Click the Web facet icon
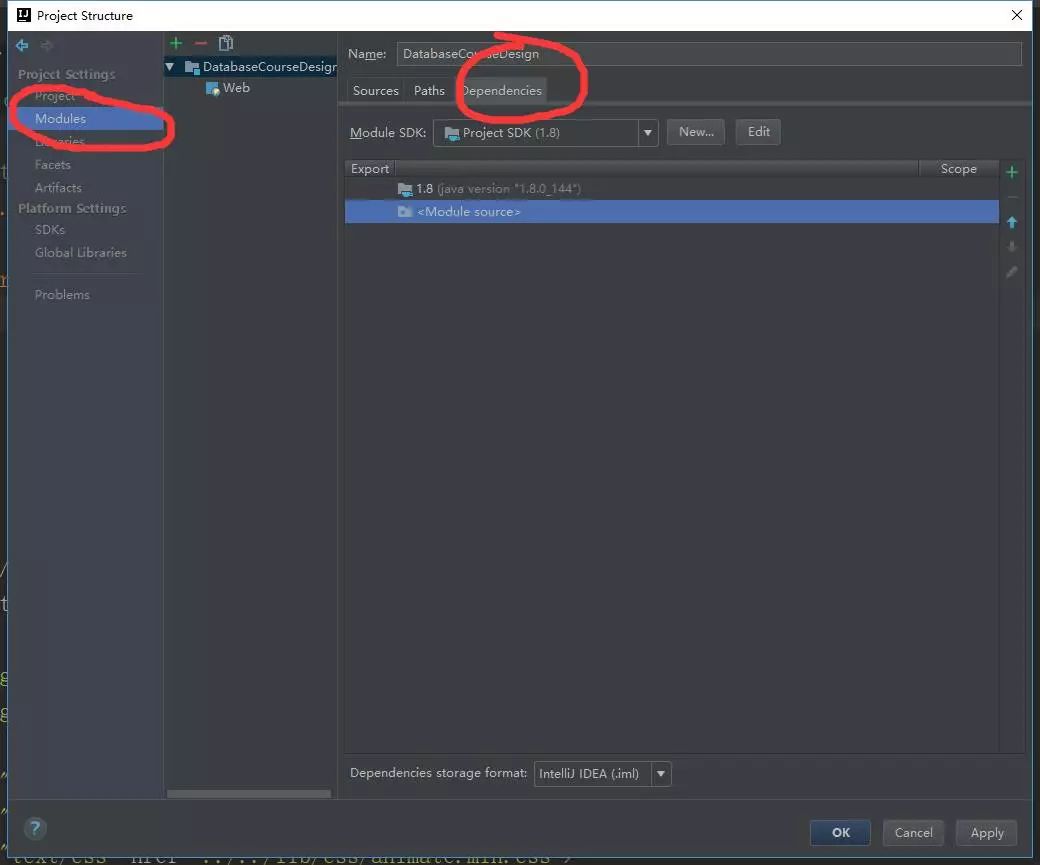 [x=212, y=88]
